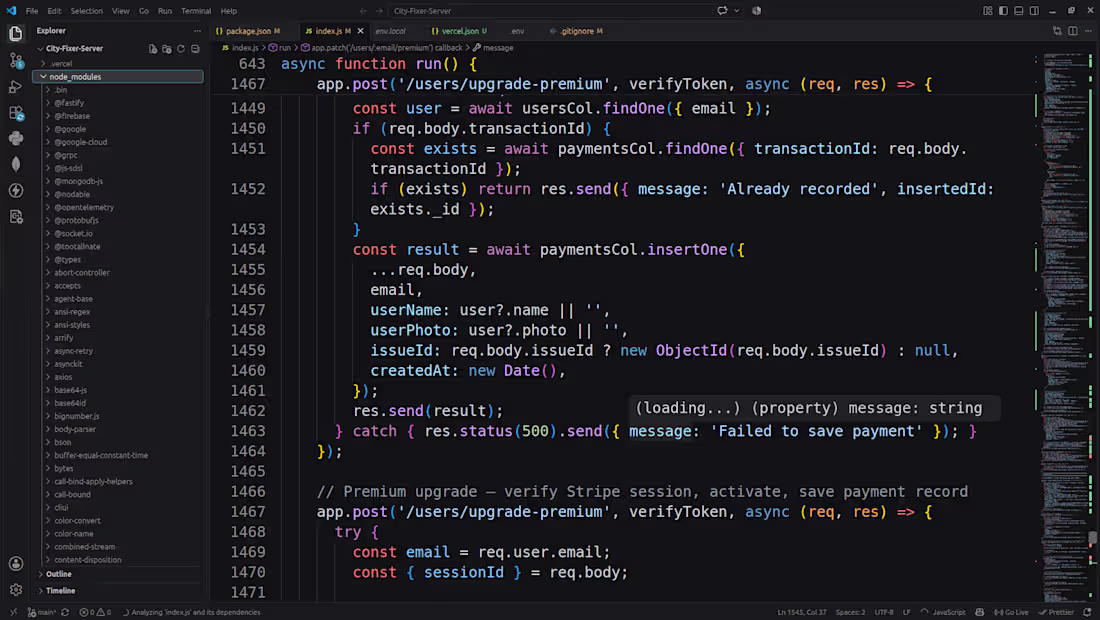Open errors and warnings count in status bar
The image size is (1100, 620).
95,612
